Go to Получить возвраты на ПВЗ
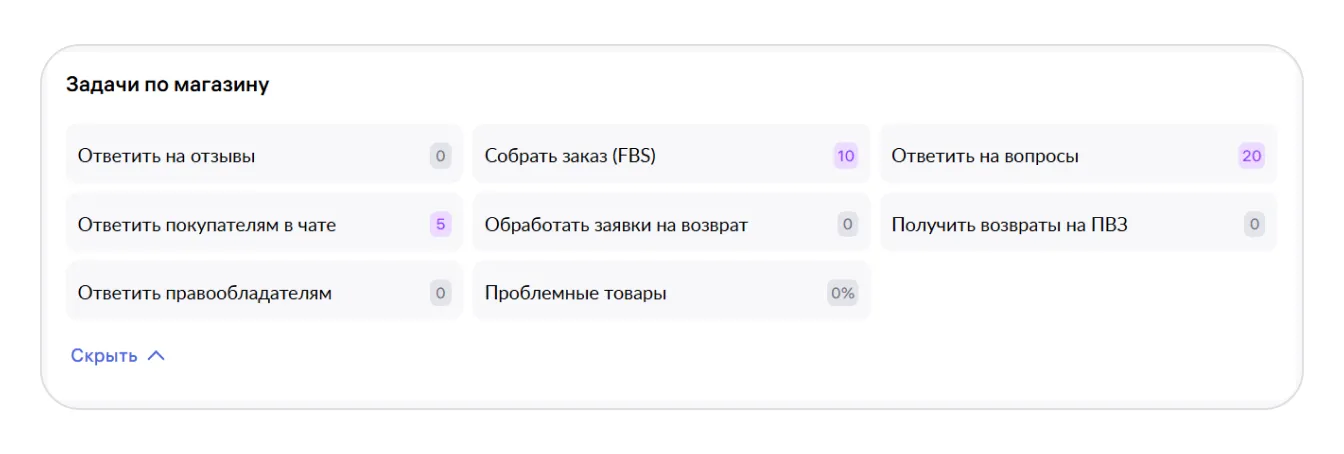Image resolution: width=1344 pixels, height=454 pixels. click(1009, 225)
